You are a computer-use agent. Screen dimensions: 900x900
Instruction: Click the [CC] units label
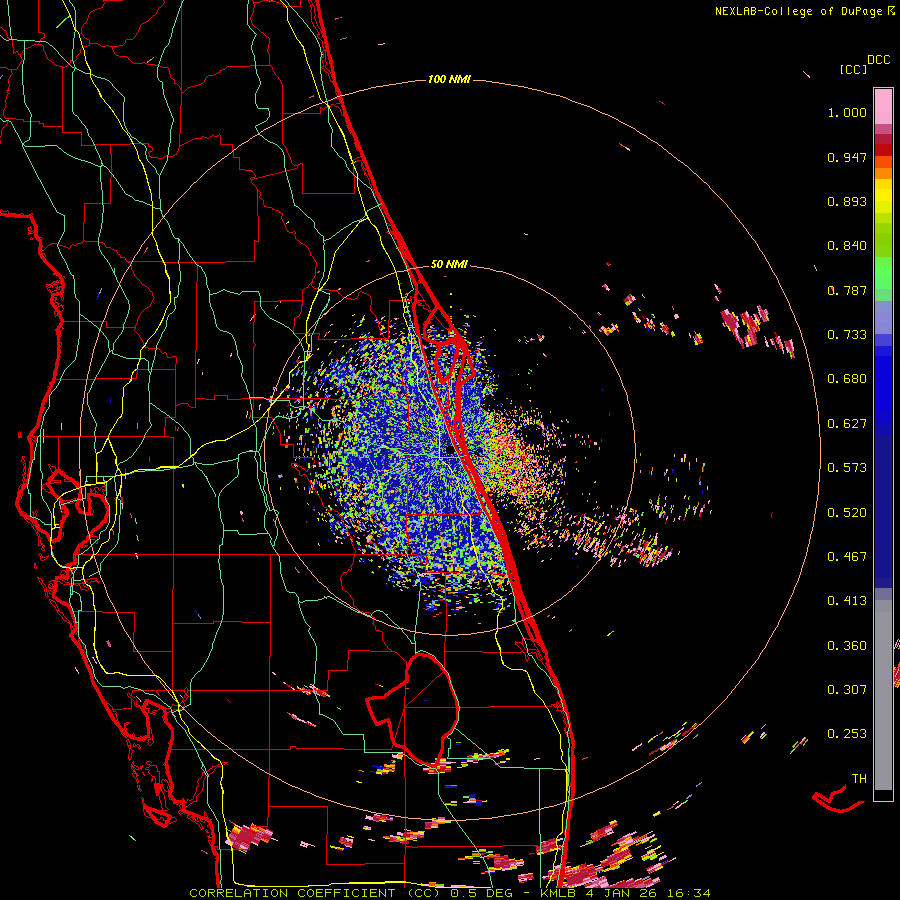click(853, 69)
